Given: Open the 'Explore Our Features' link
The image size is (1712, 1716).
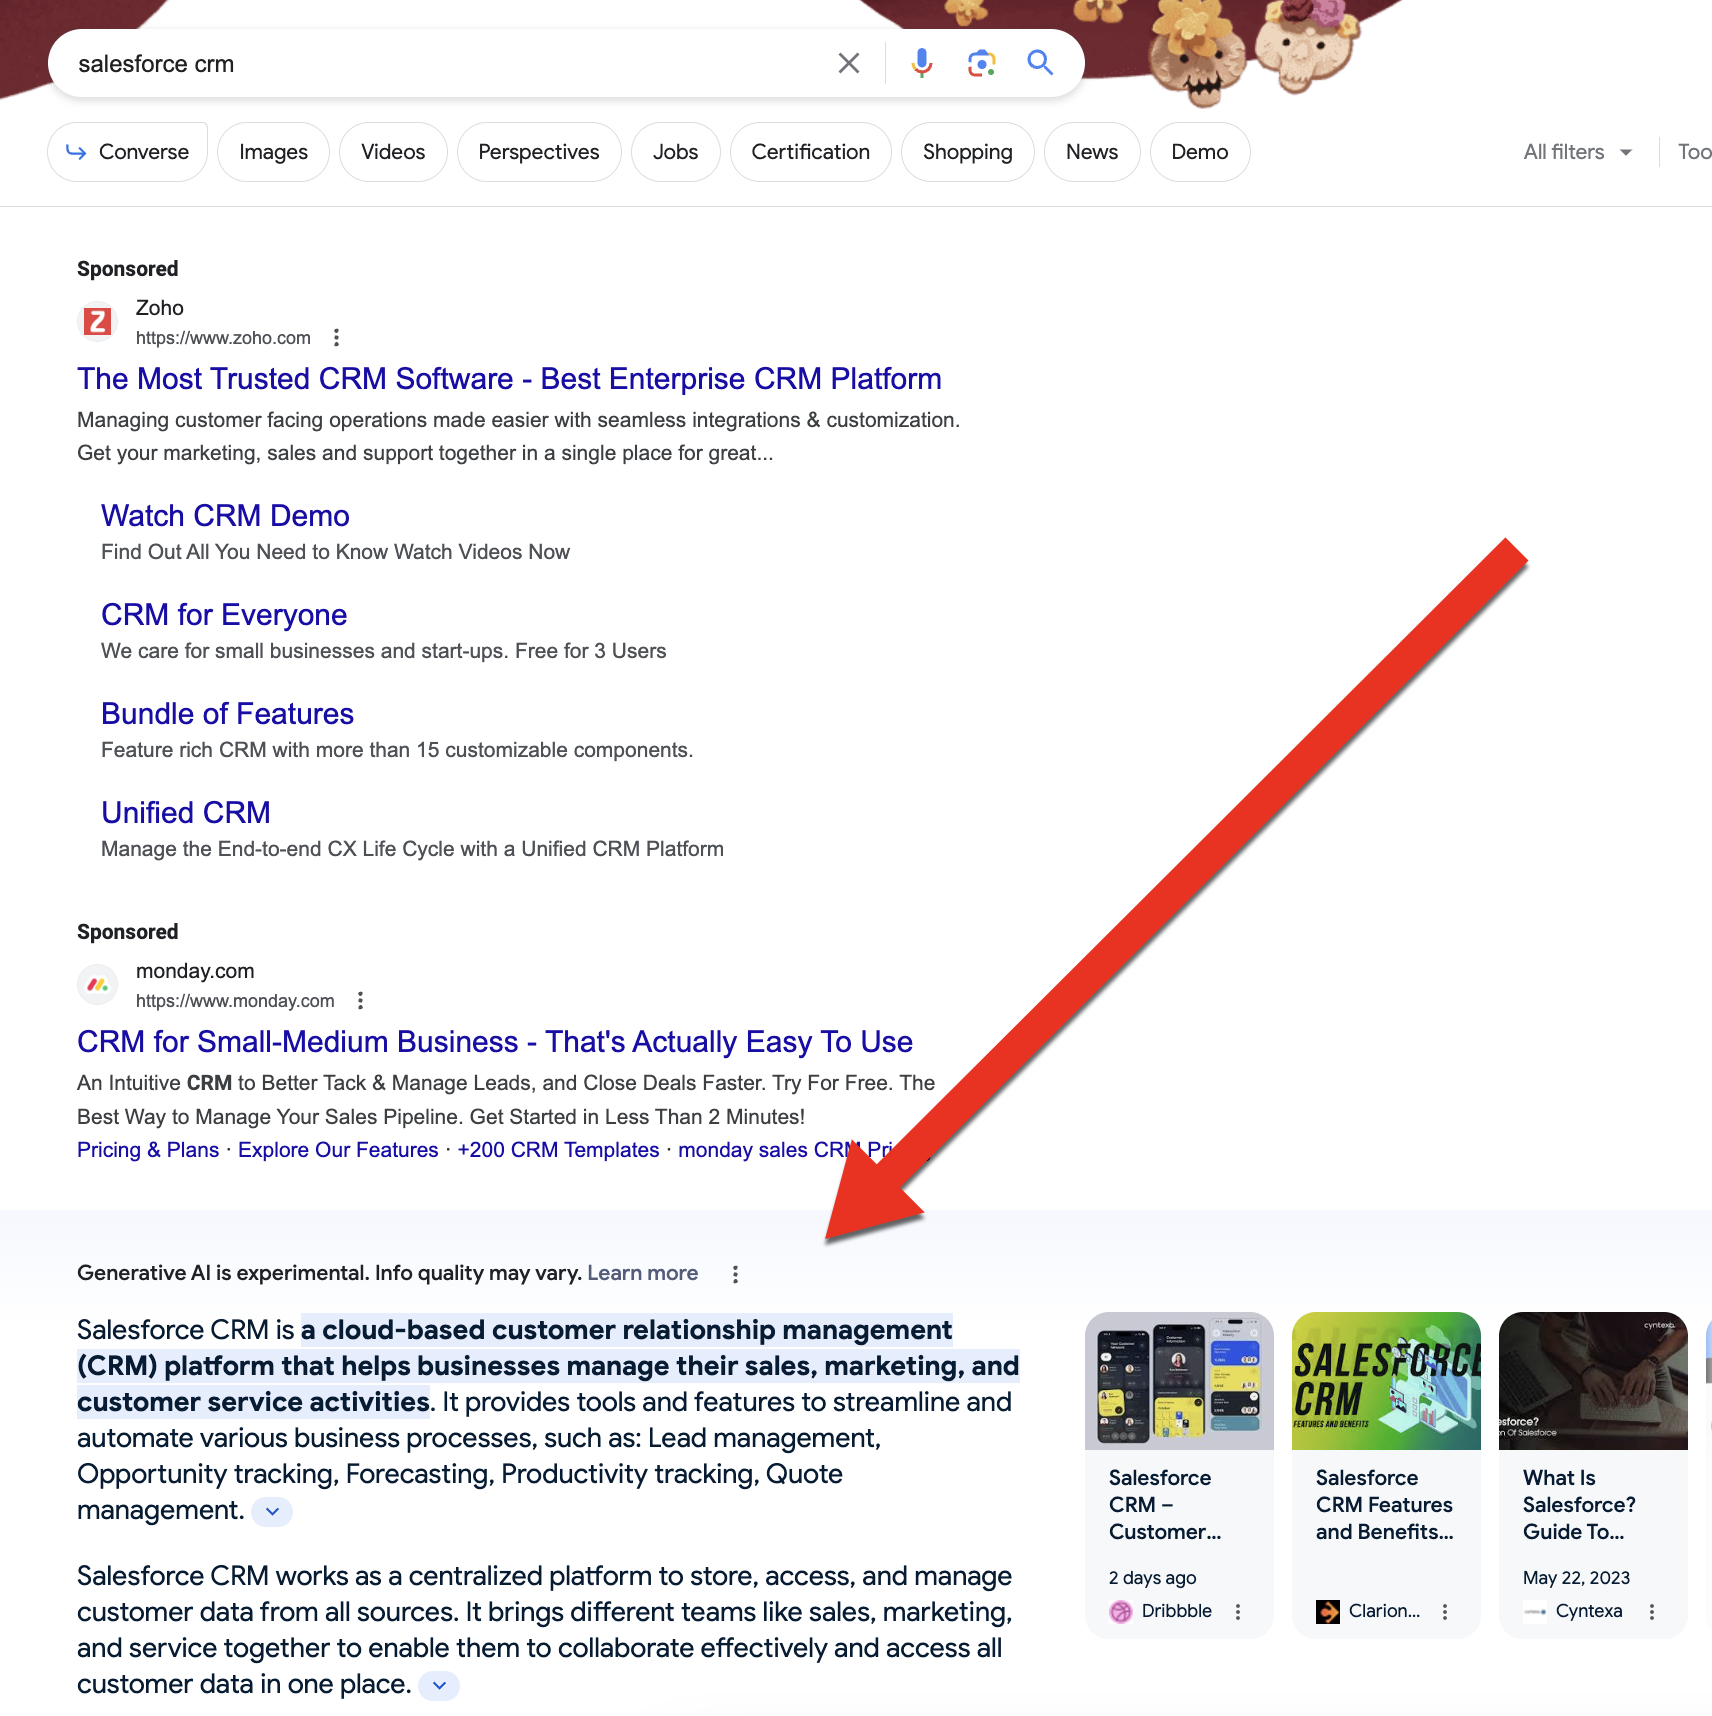Looking at the screenshot, I should click(338, 1150).
